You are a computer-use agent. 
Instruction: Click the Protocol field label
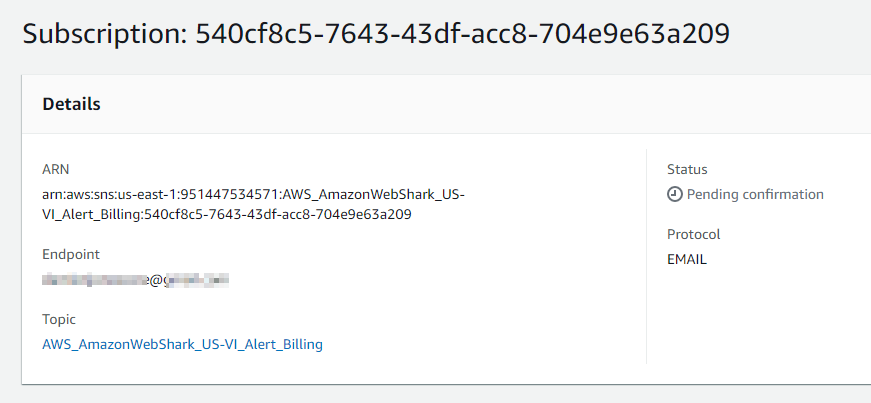pyautogui.click(x=693, y=234)
